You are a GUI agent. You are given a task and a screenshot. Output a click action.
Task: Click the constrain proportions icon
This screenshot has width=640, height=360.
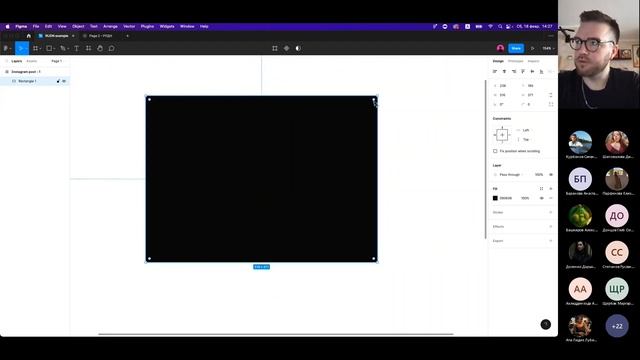pyautogui.click(x=551, y=95)
